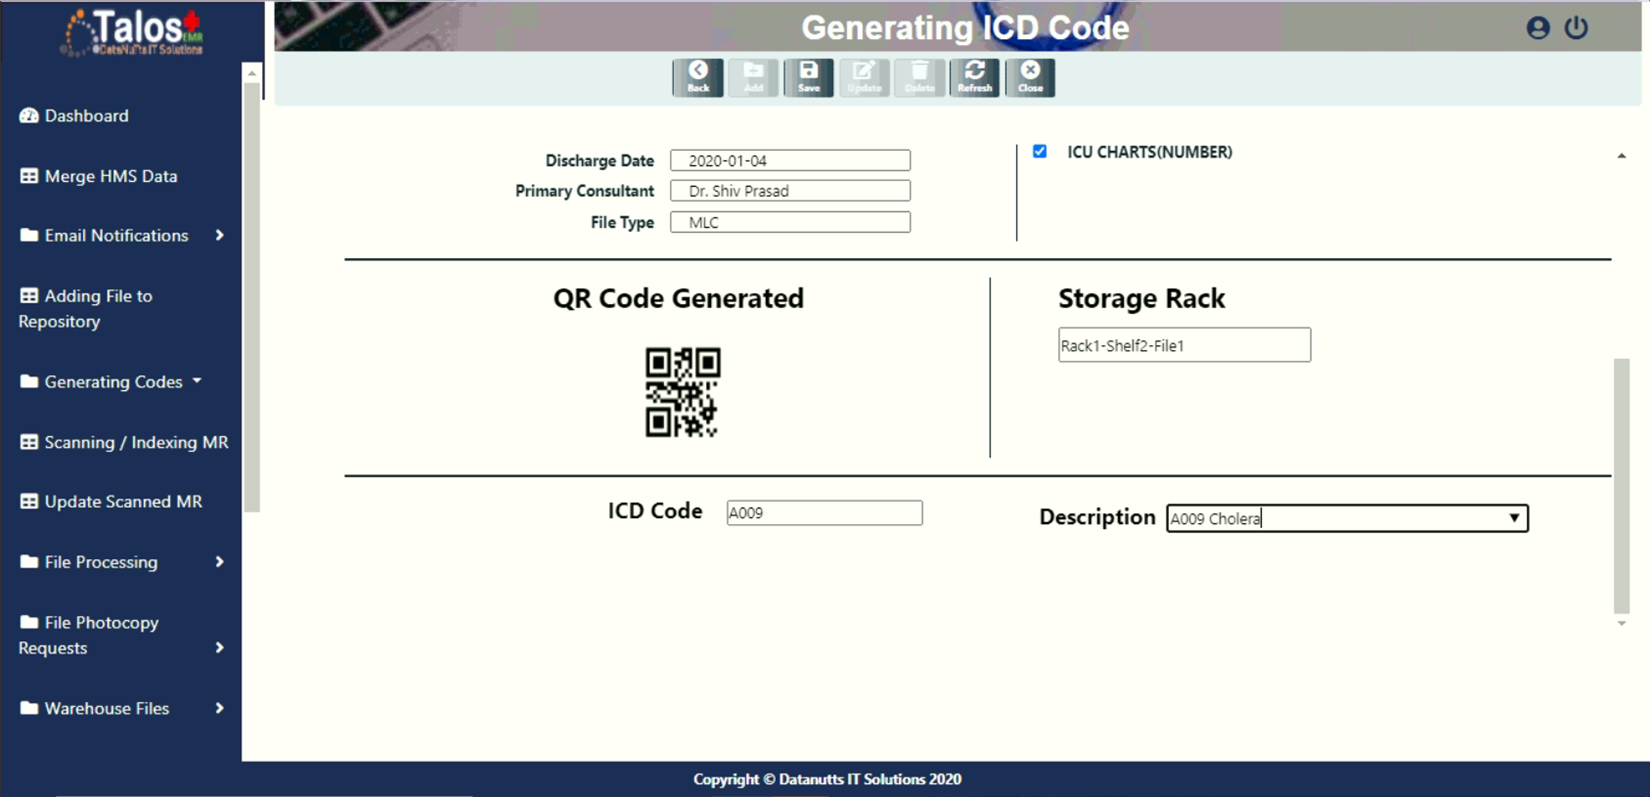The image size is (1650, 797).
Task: Click the Scanning / Indexing MR icon
Action: point(29,442)
